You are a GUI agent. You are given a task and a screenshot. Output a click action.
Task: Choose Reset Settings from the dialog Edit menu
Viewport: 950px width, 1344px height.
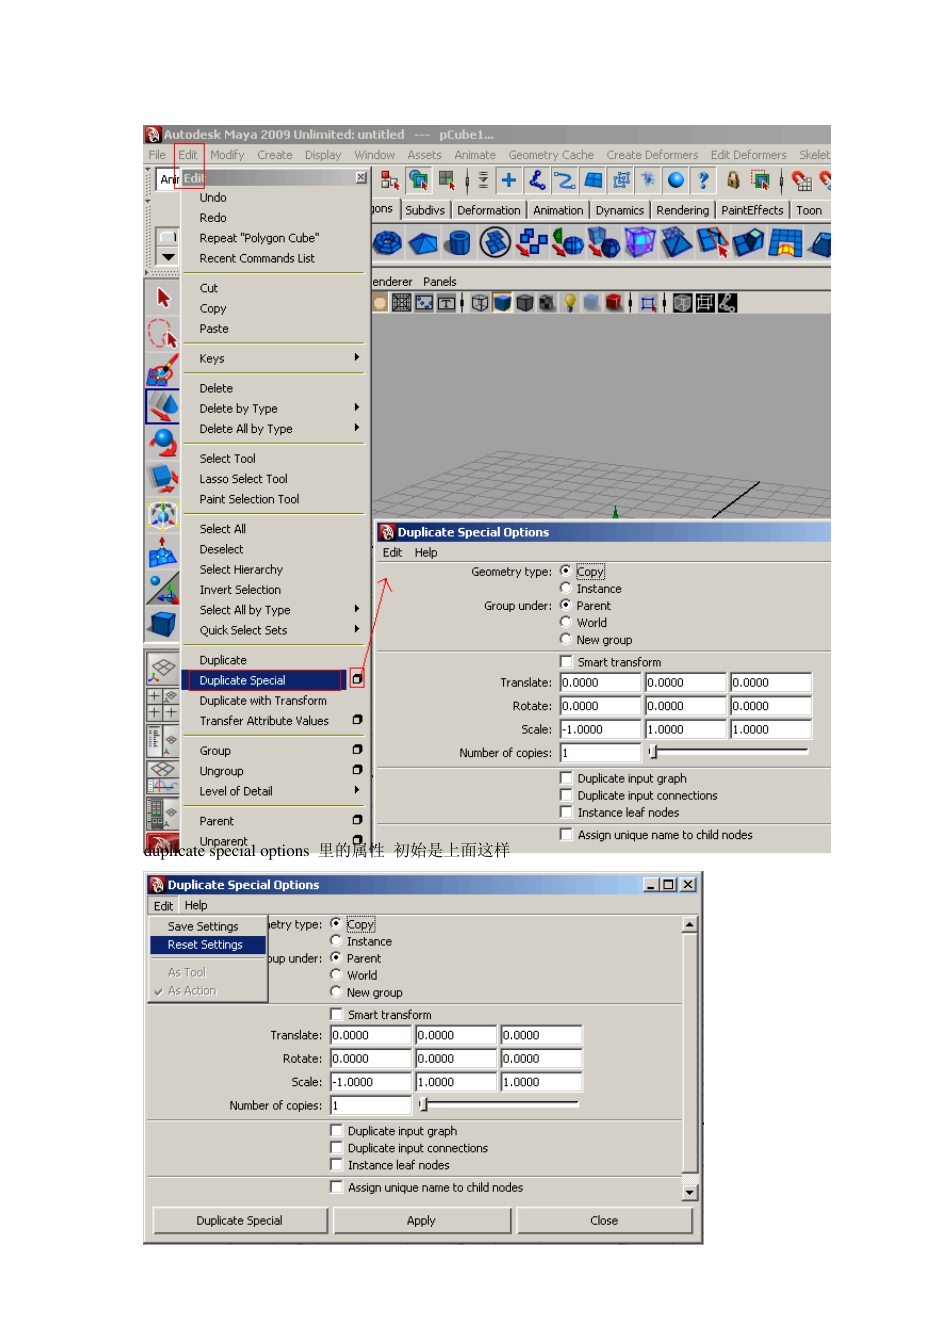tap(208, 945)
